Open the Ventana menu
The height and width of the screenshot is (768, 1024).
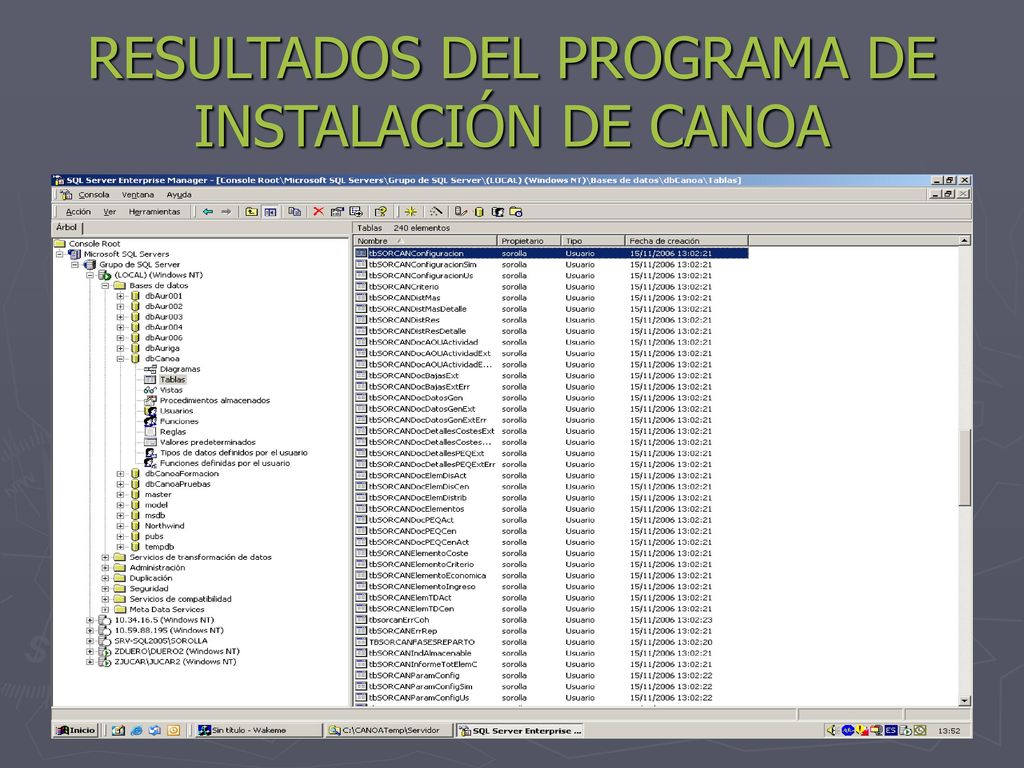tap(138, 195)
